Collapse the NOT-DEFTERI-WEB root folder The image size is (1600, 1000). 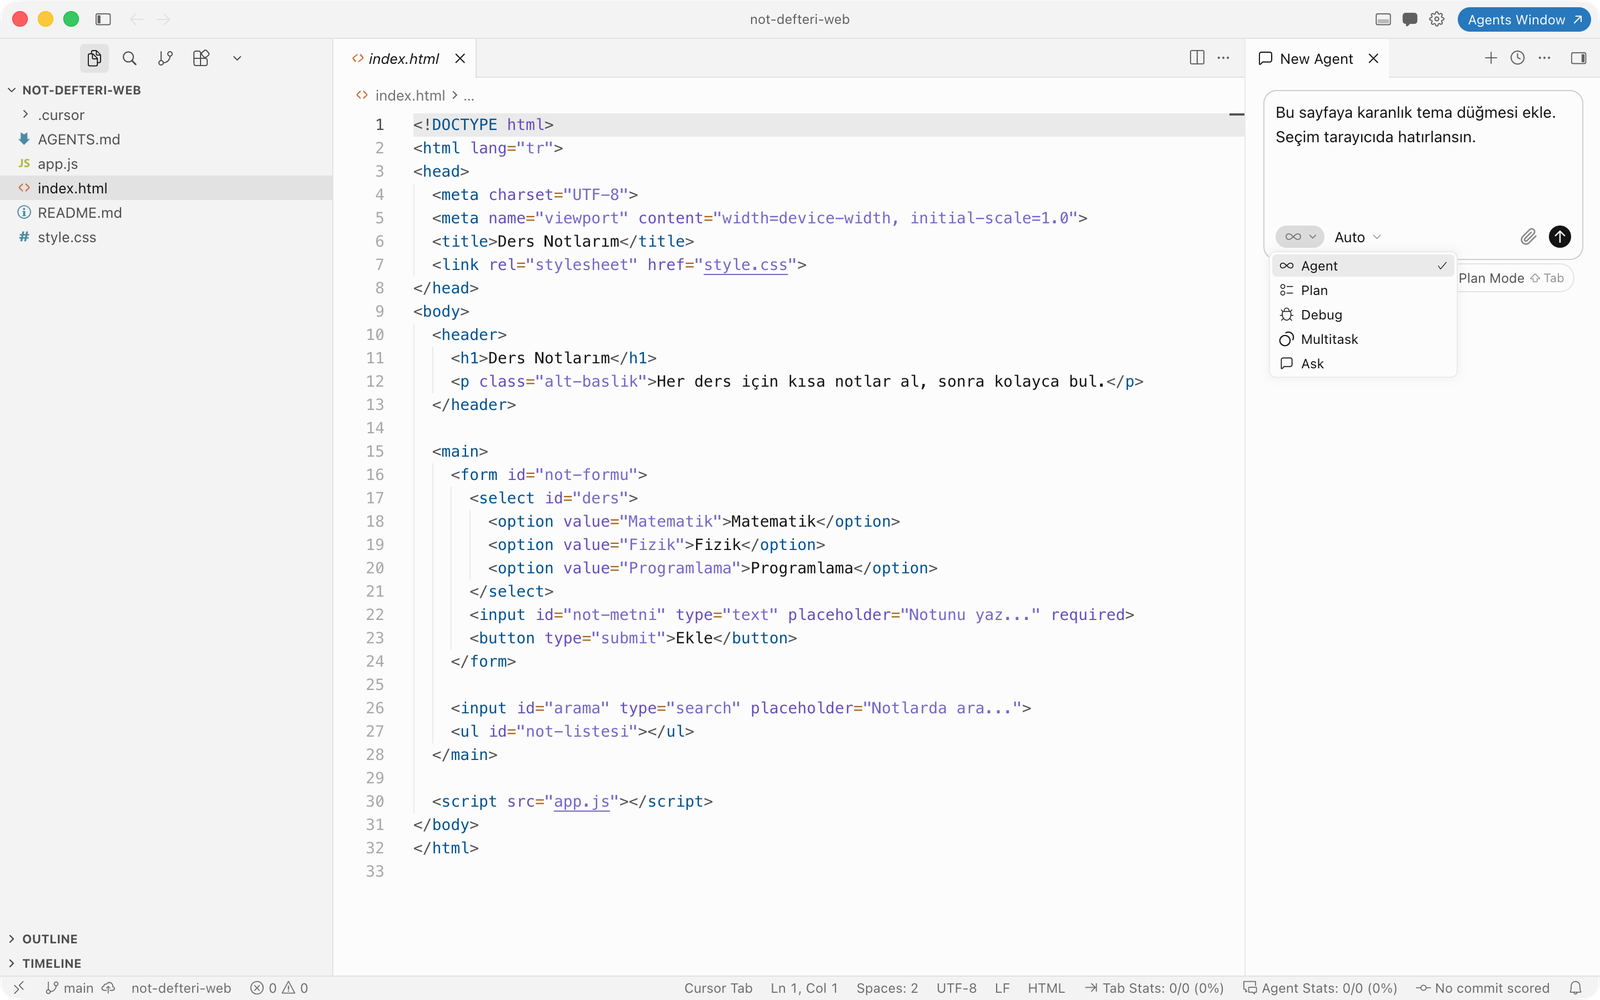tap(166, 90)
